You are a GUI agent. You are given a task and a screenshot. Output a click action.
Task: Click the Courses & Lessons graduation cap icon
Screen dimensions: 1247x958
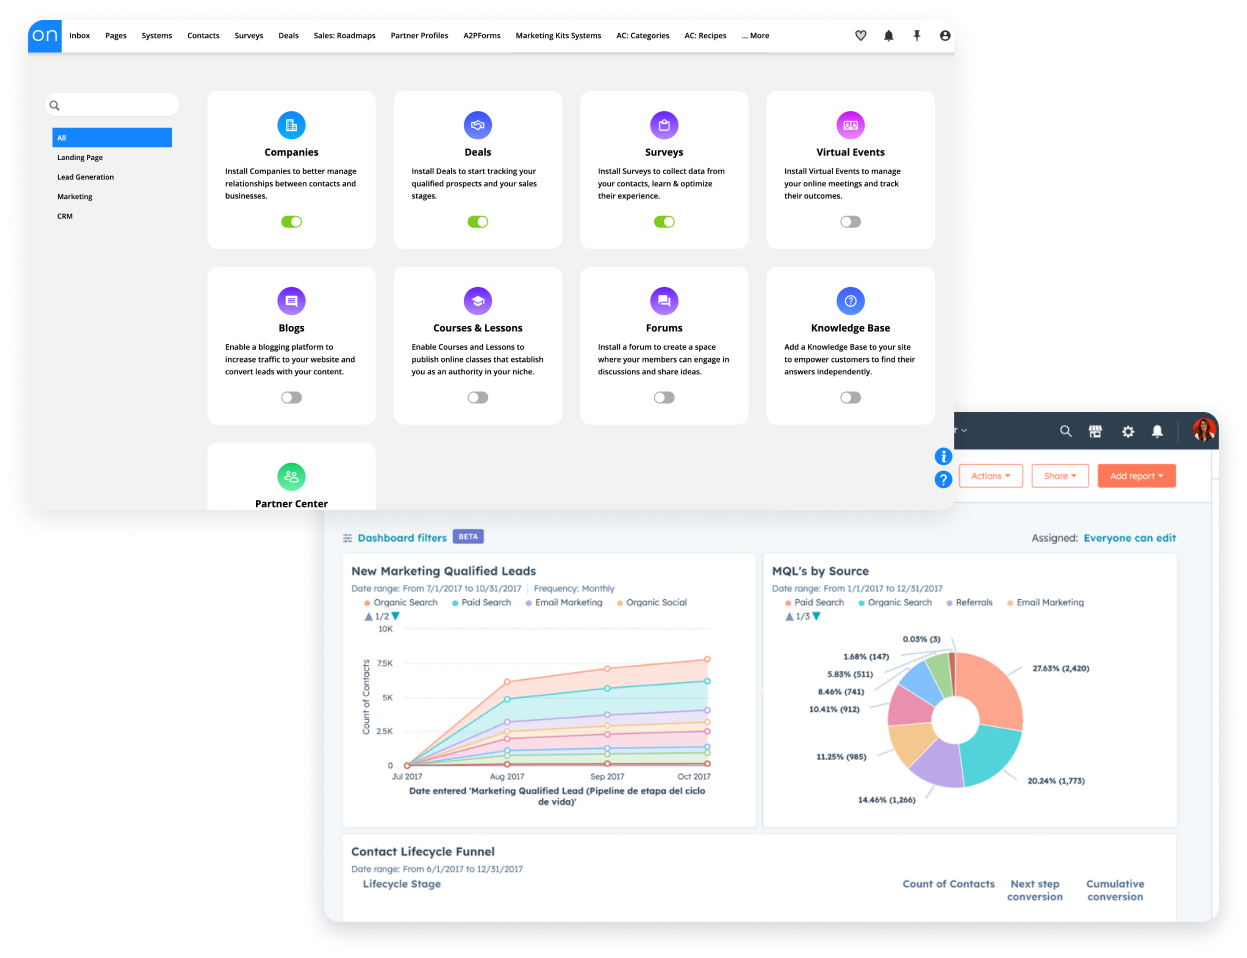tap(477, 300)
